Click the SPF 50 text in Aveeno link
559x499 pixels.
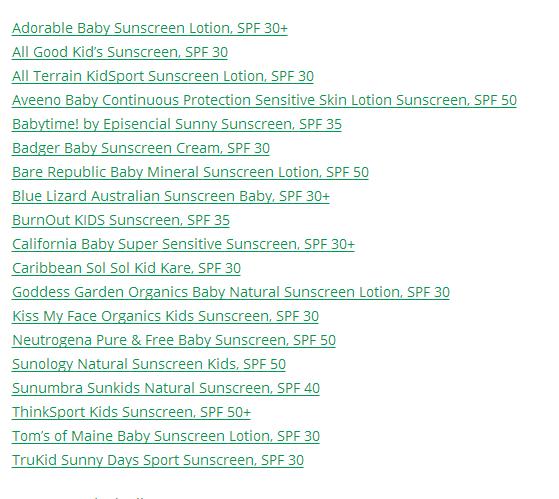495,100
